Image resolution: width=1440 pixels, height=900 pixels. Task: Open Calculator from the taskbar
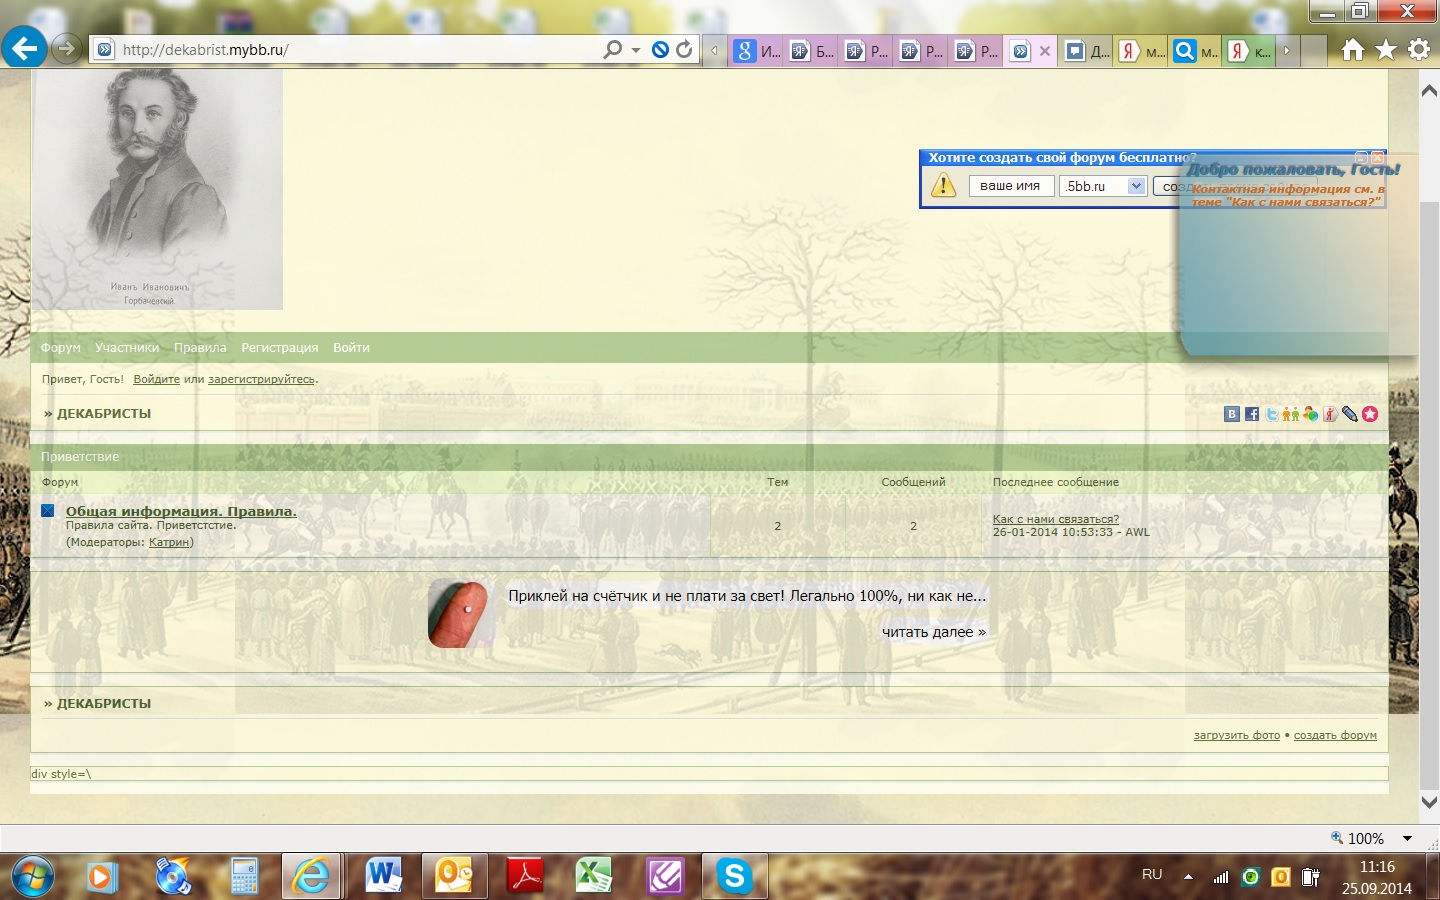[x=244, y=877]
